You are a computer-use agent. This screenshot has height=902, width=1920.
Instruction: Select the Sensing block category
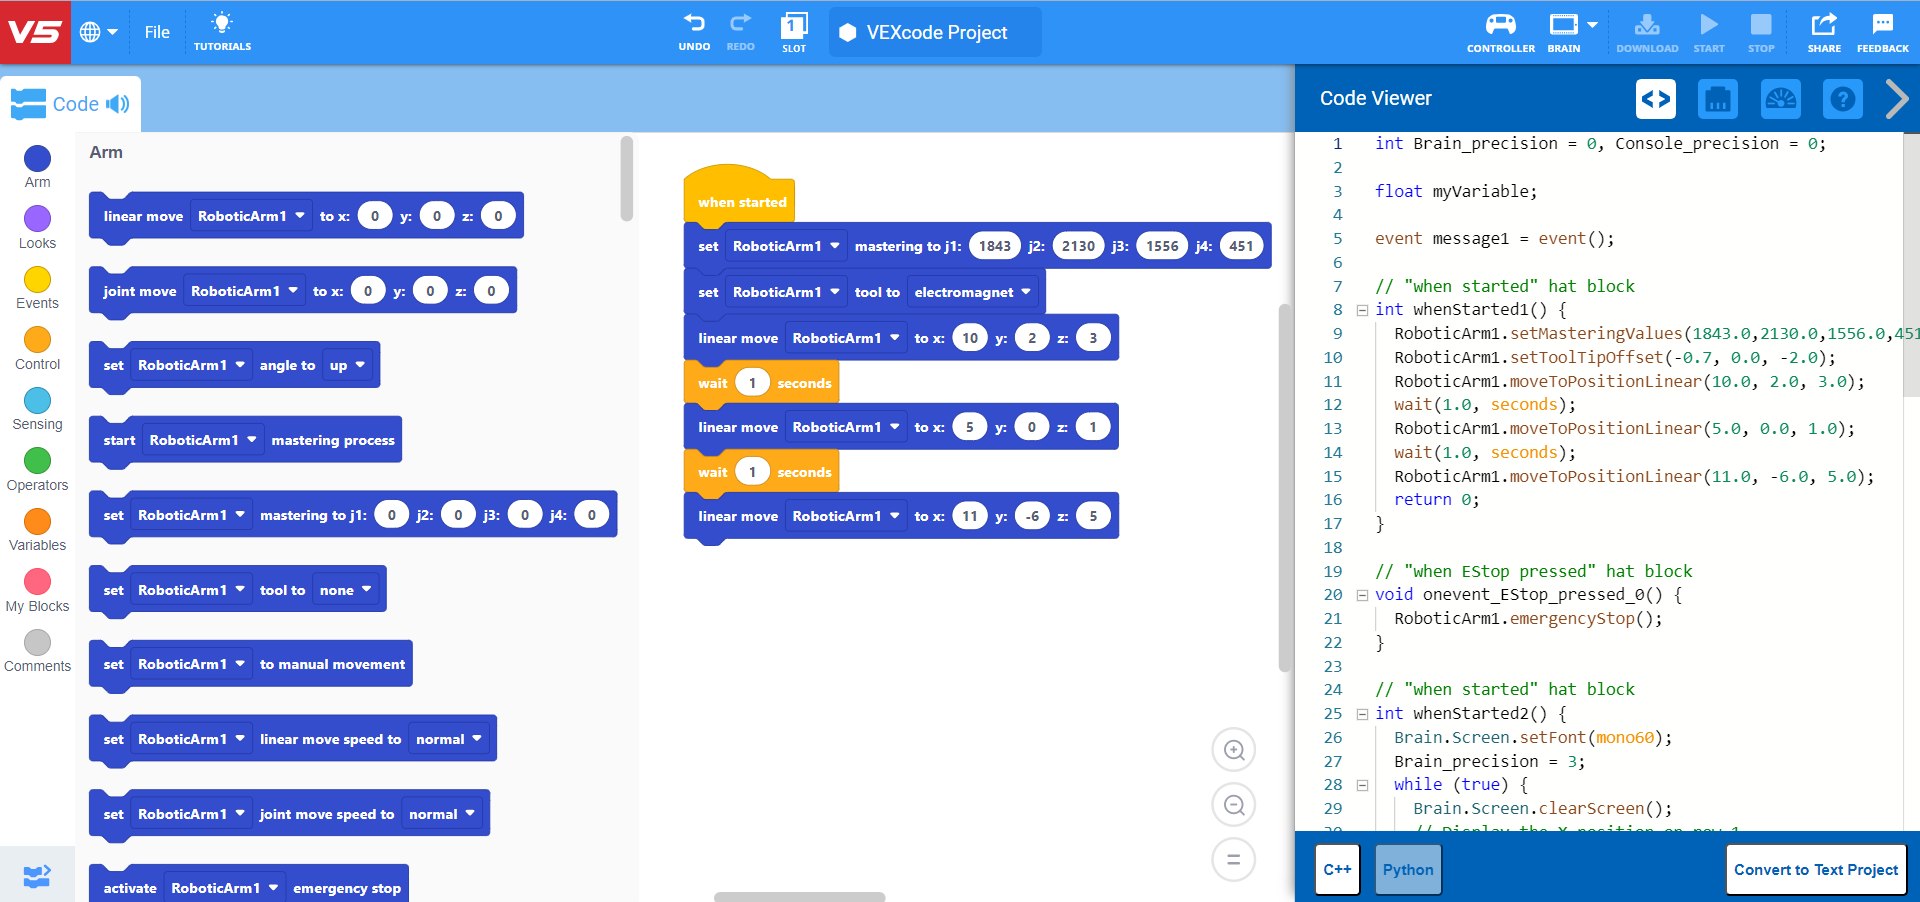click(37, 409)
